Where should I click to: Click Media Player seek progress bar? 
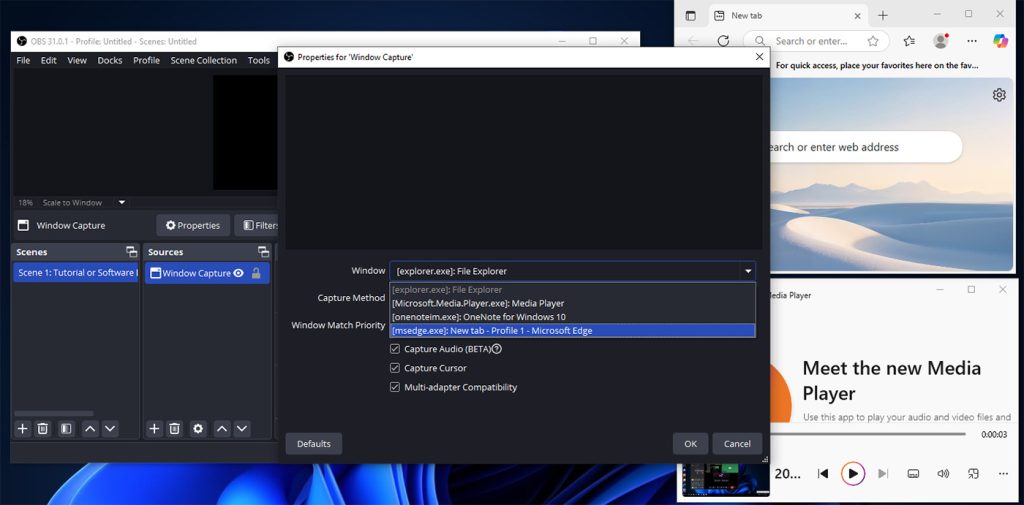[x=868, y=434]
